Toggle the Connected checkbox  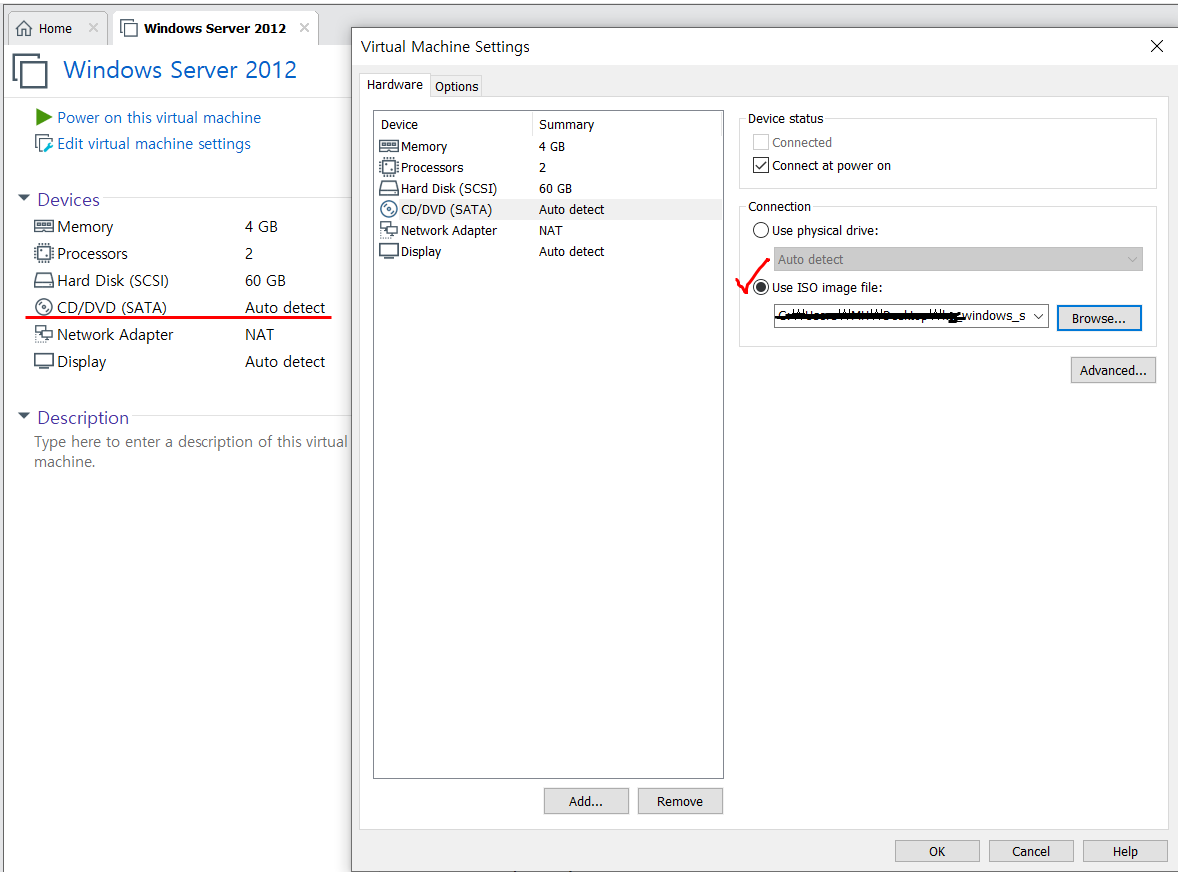click(x=761, y=142)
